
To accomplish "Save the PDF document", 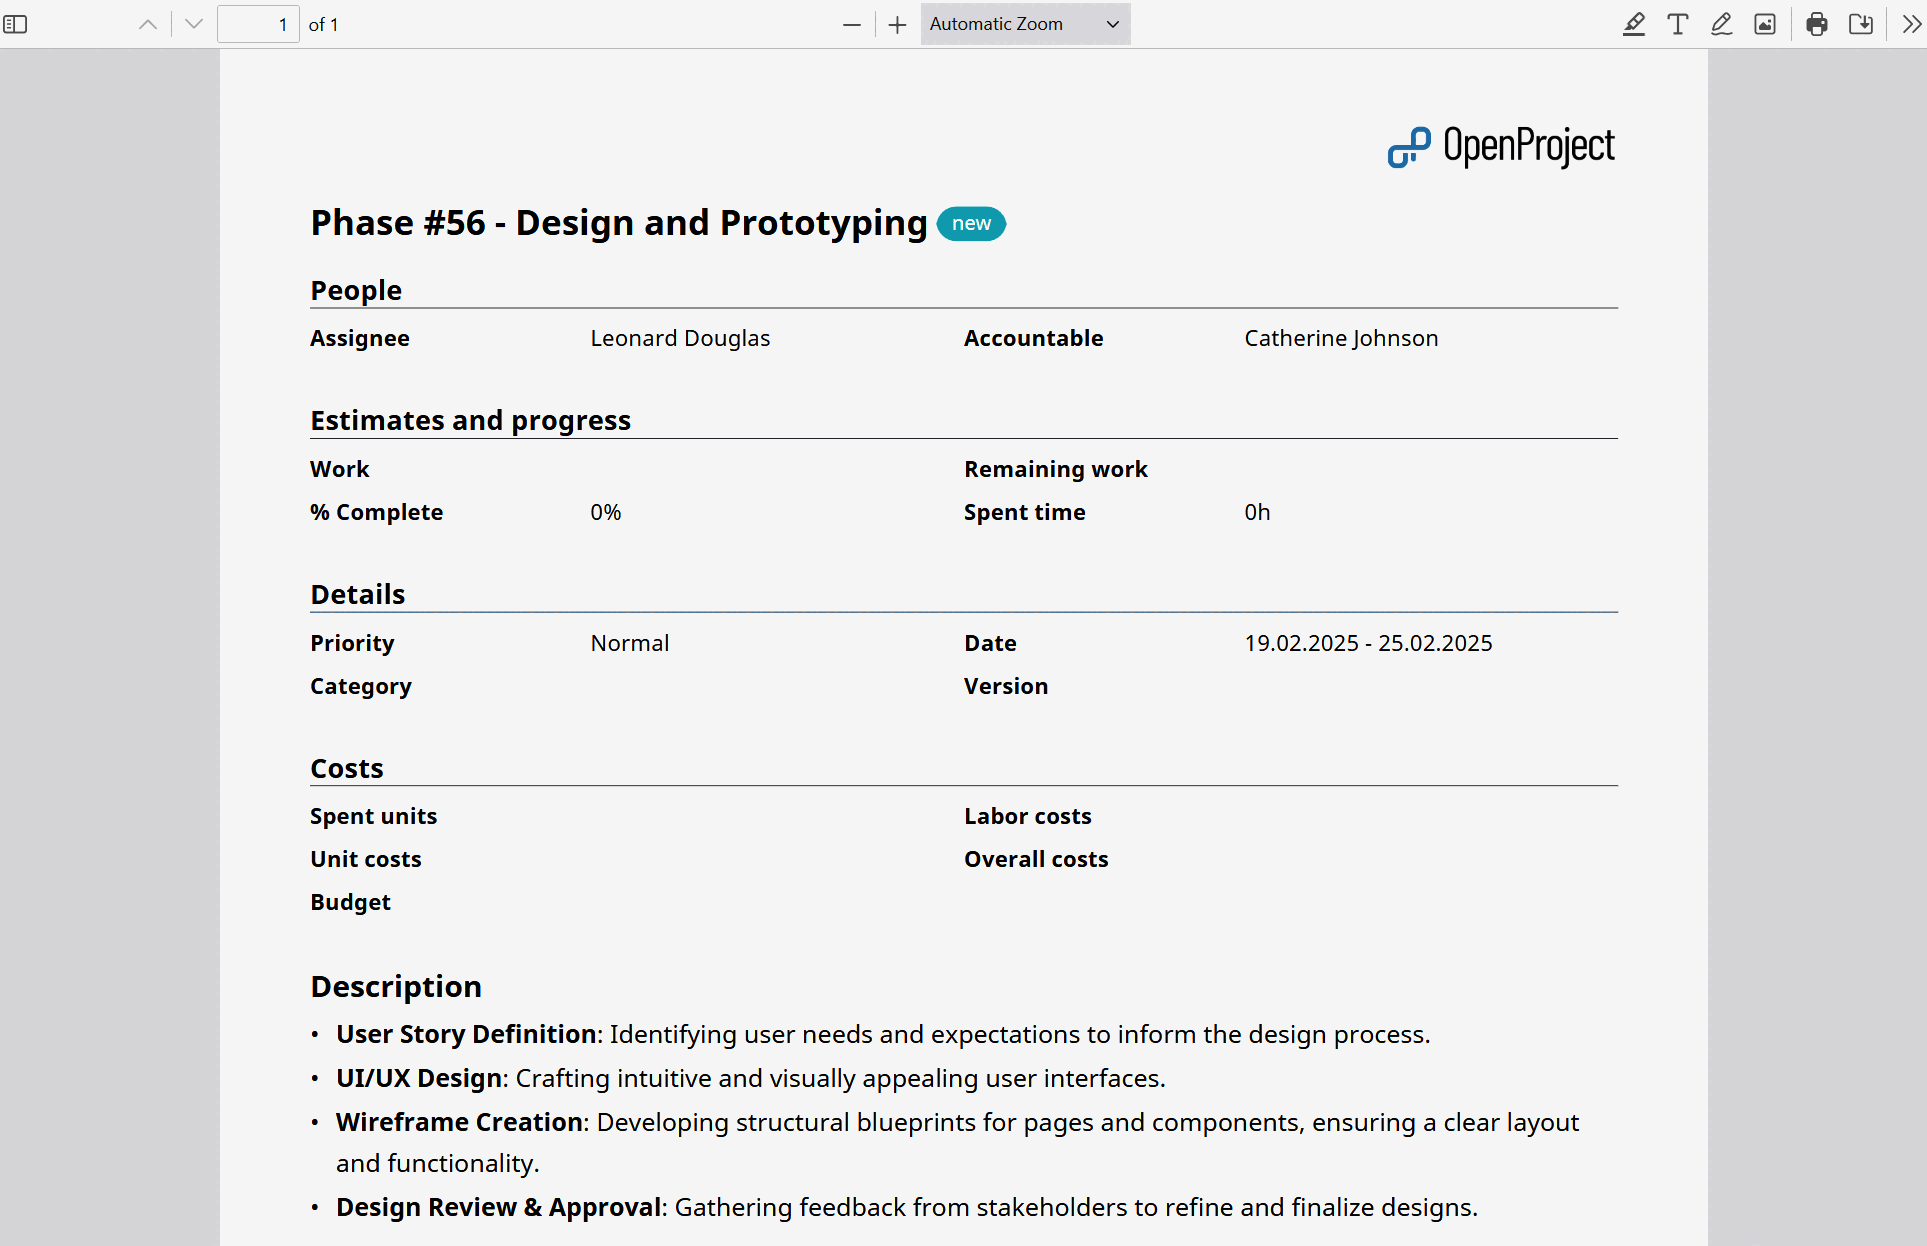I will coord(1861,24).
